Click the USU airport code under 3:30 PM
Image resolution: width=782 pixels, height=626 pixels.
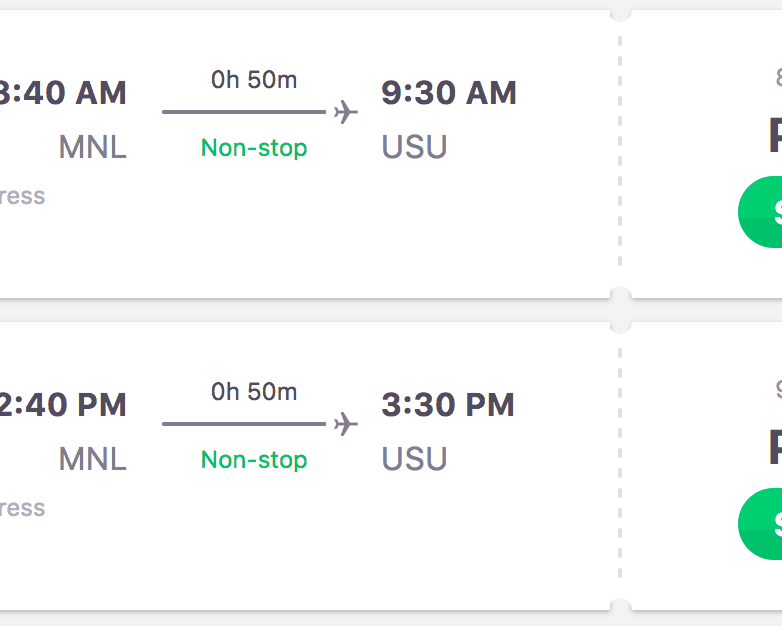(414, 459)
